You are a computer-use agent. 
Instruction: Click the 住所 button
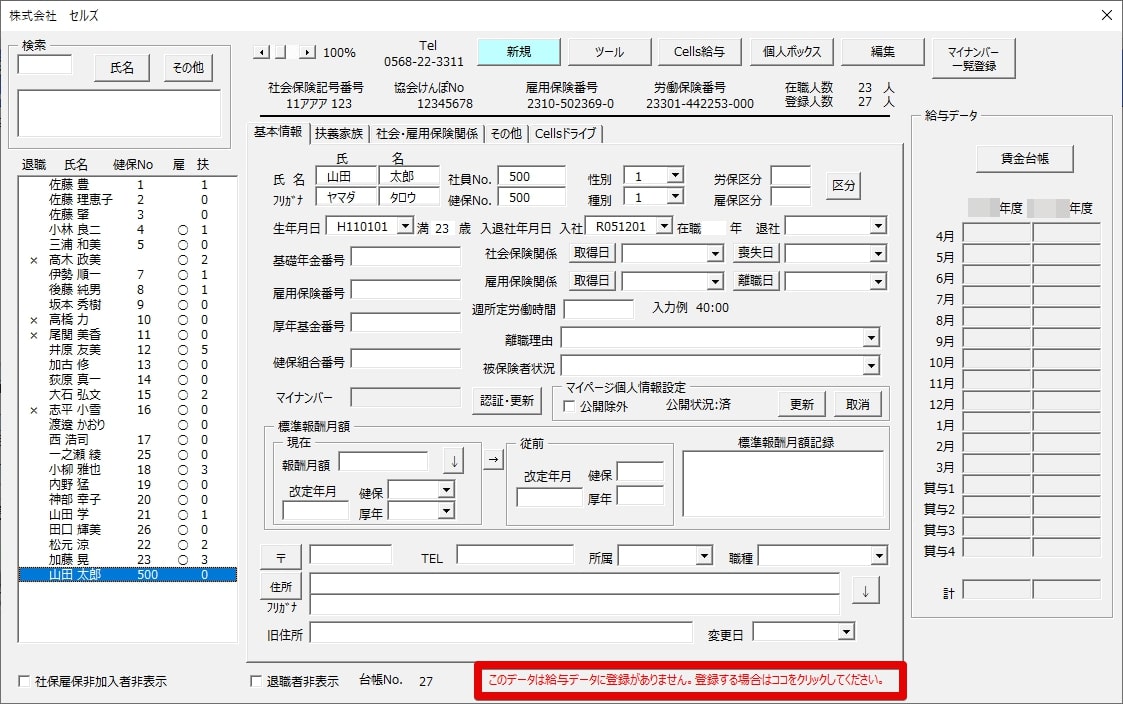click(281, 587)
